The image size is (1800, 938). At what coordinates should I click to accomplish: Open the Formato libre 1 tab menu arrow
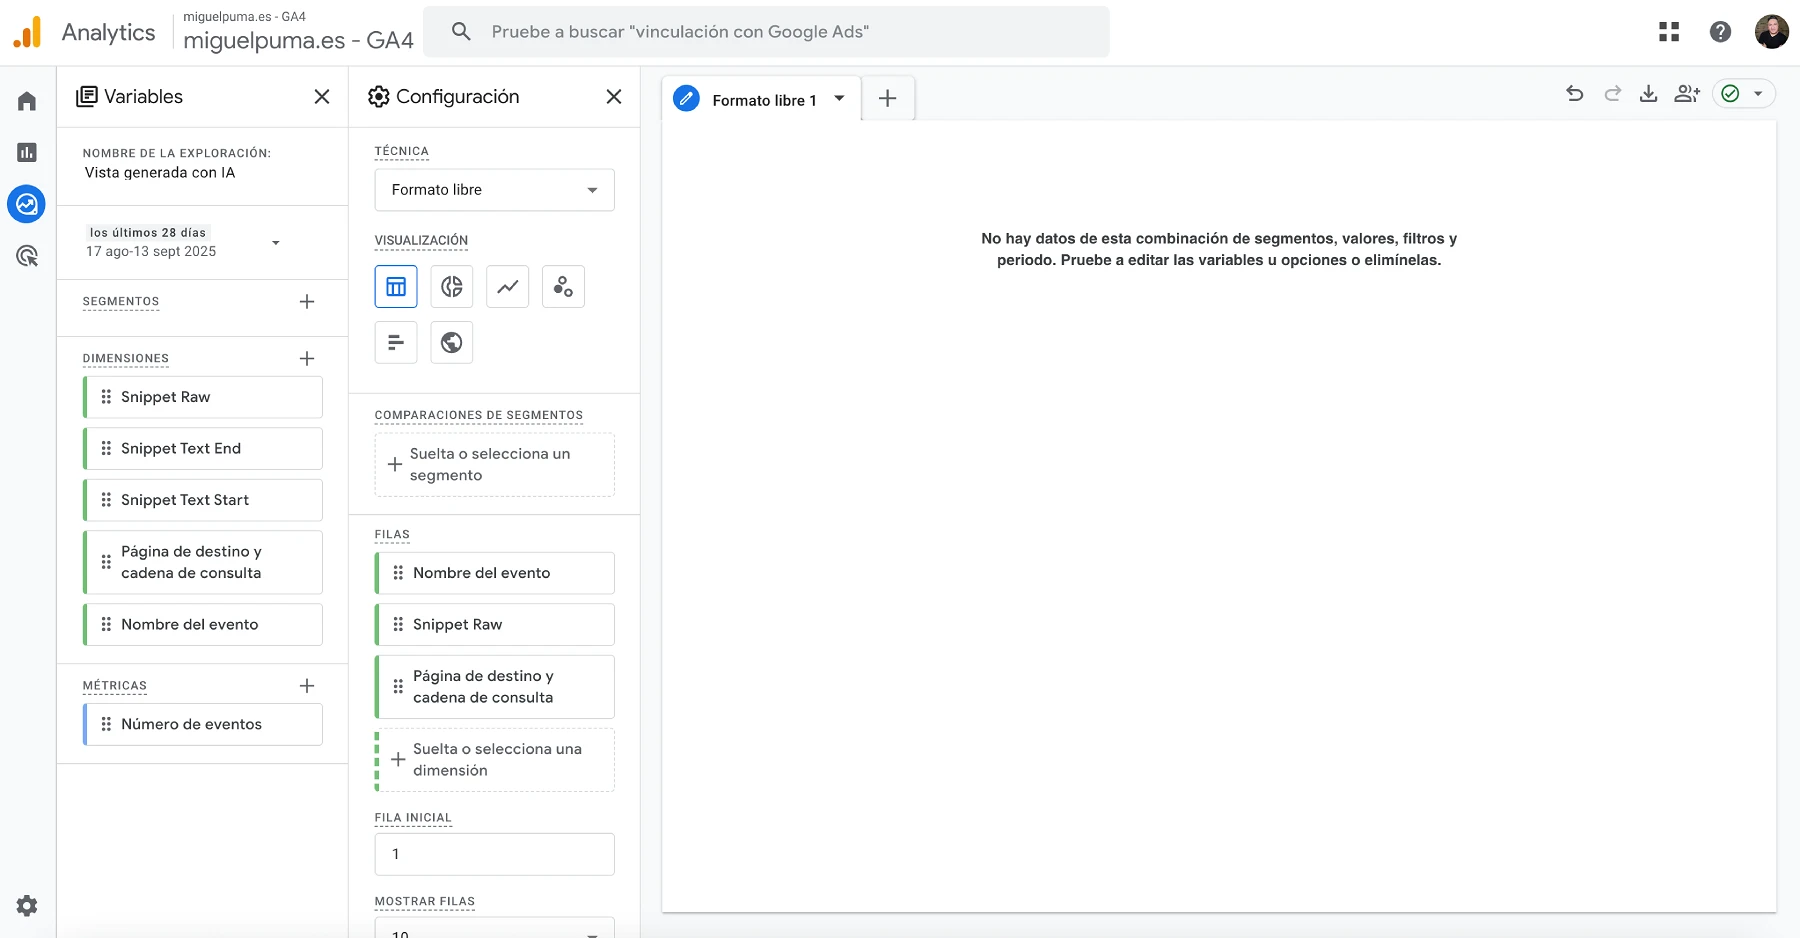839,99
